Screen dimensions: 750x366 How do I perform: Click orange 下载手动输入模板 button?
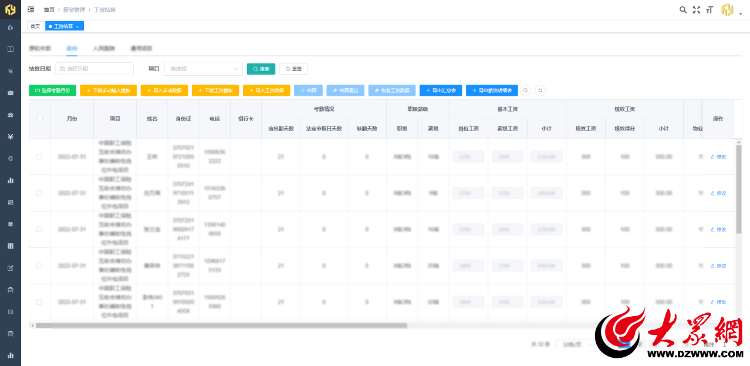tap(109, 90)
